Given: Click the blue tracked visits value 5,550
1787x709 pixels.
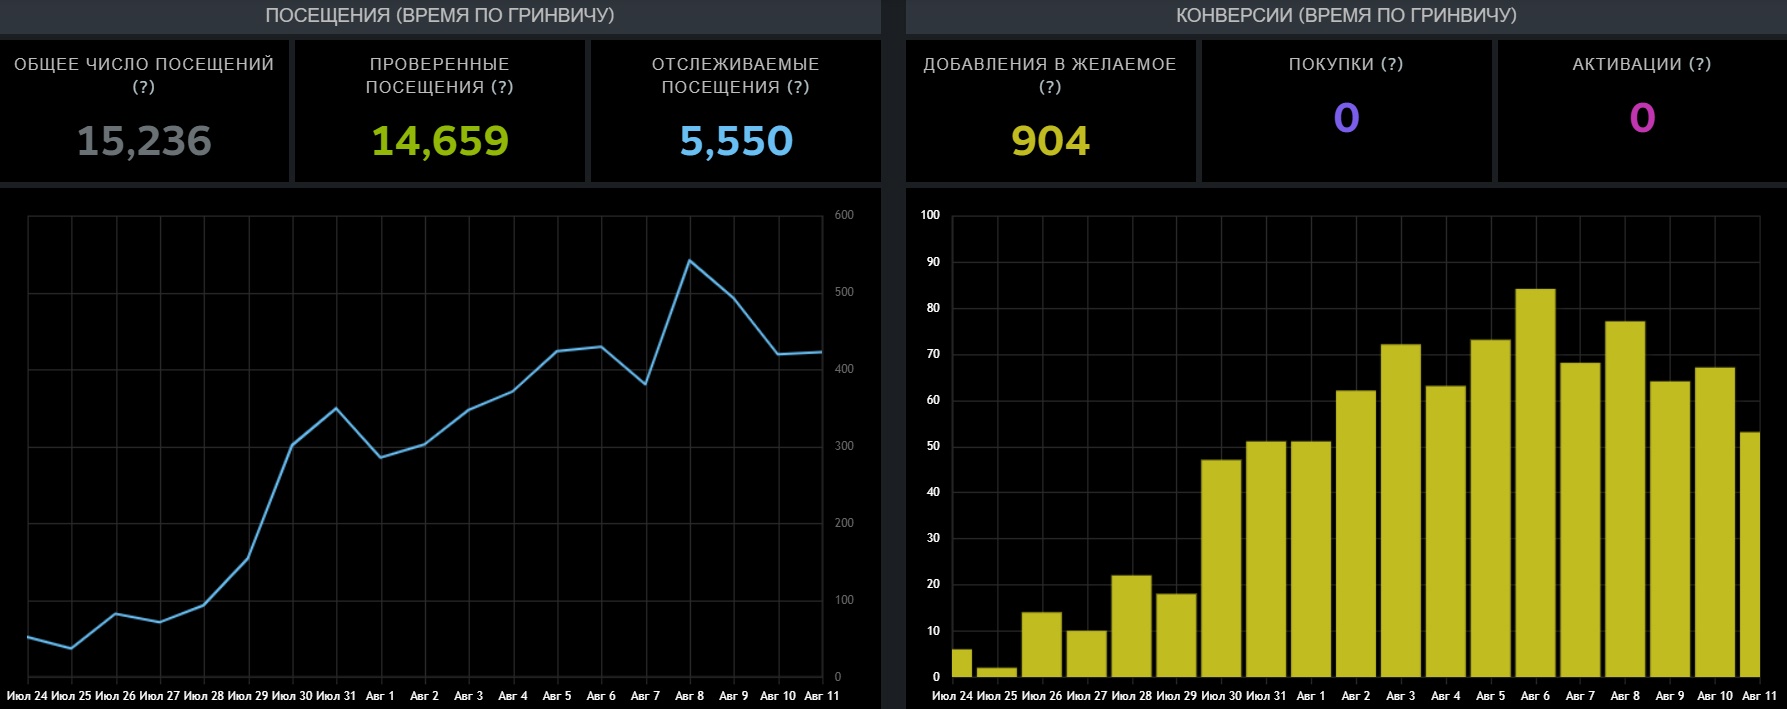Looking at the screenshot, I should (x=736, y=141).
